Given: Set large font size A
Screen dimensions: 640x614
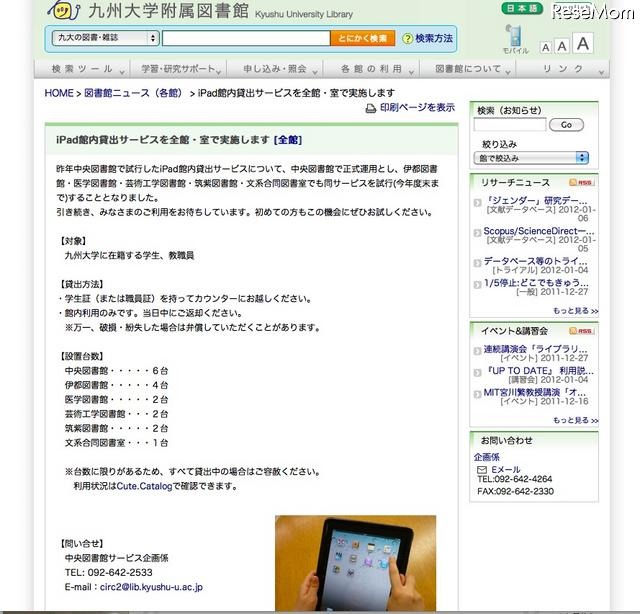Looking at the screenshot, I should click(x=583, y=43).
